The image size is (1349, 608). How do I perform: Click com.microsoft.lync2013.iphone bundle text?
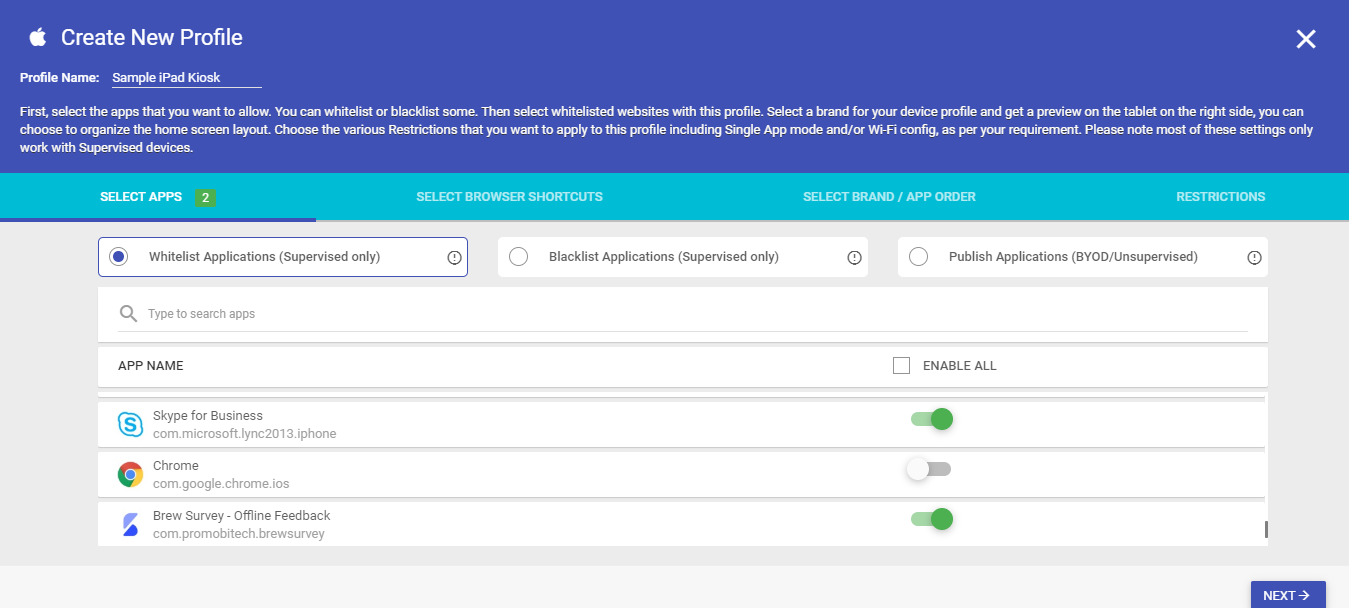pos(244,434)
